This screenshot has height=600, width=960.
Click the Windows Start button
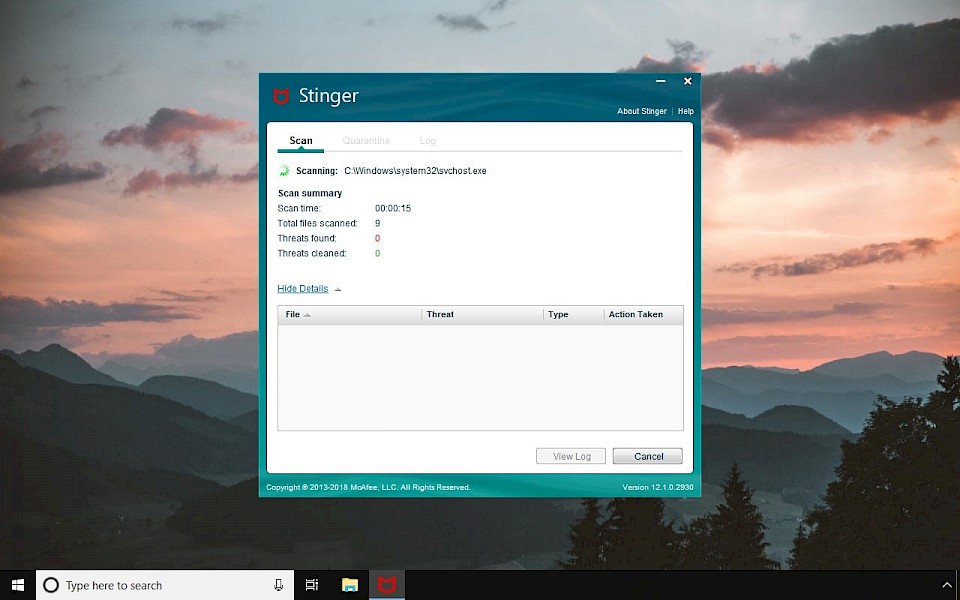pos(18,585)
